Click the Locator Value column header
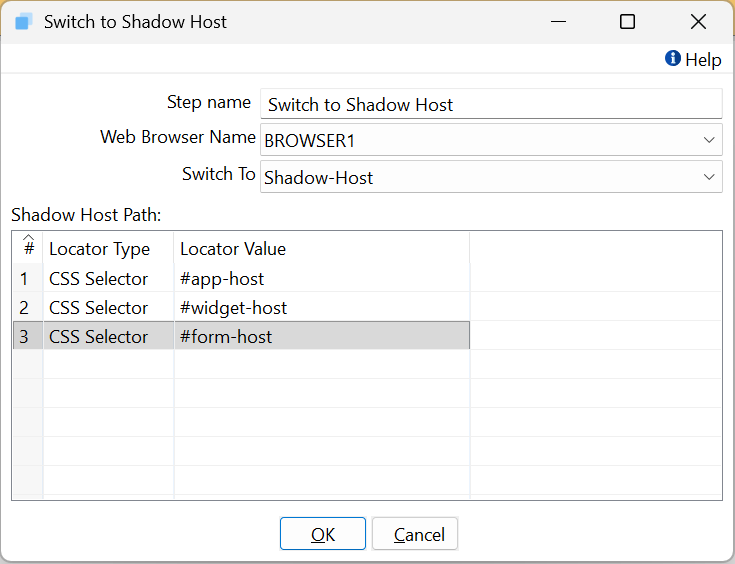Screen dimensions: 735x564 point(322,248)
